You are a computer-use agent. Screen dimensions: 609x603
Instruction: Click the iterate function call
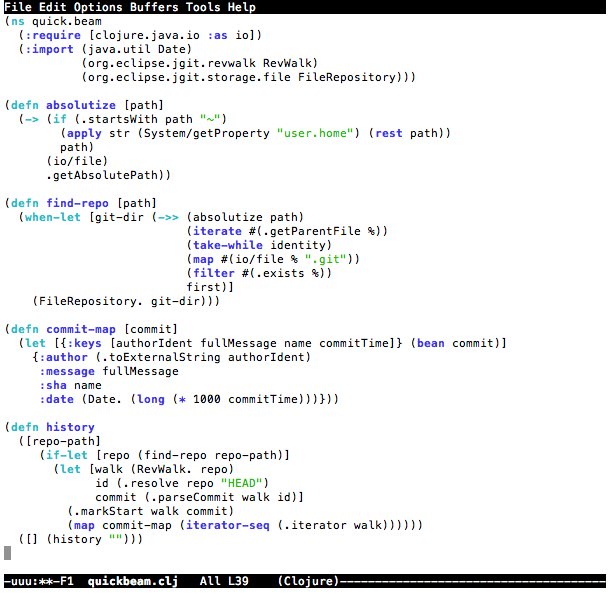[x=217, y=231]
